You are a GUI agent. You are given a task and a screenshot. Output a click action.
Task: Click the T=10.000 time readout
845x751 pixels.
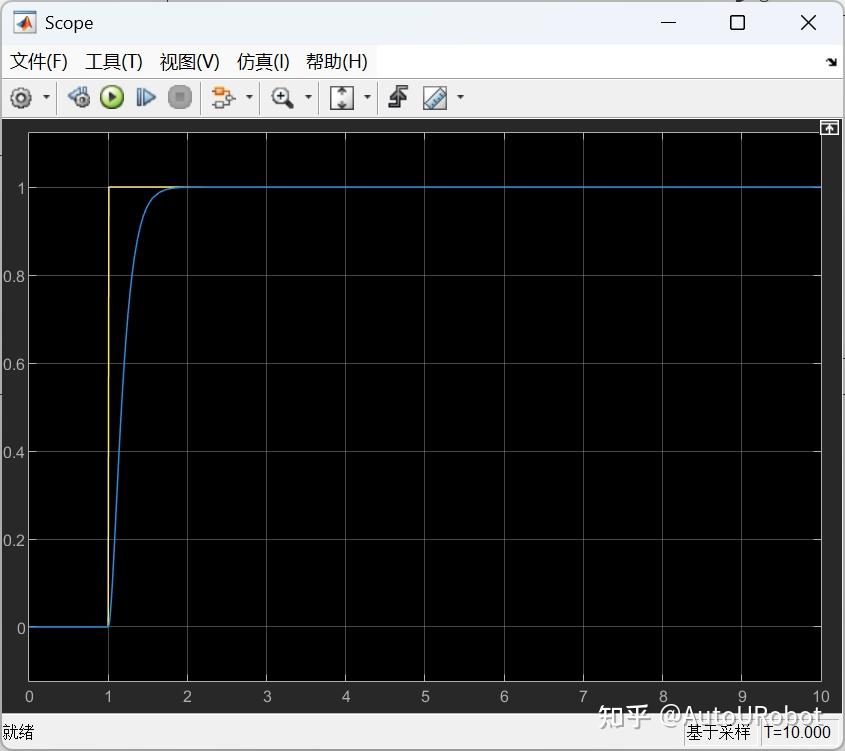coord(797,732)
